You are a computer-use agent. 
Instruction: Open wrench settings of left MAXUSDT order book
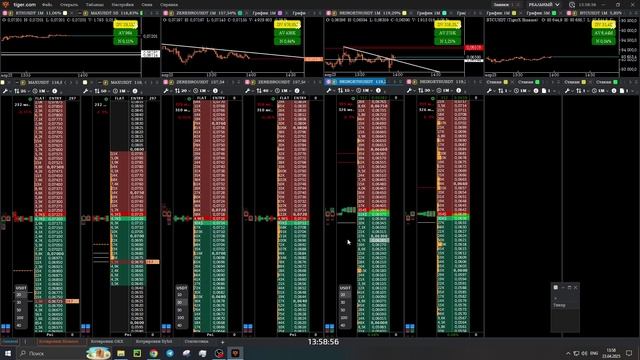6,91
